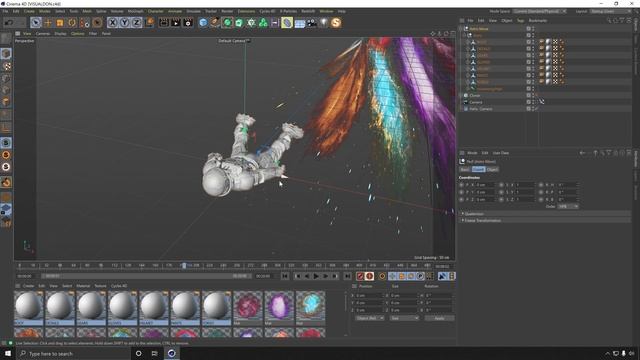Click the current frame timeline marker
640x360 pixels.
(x=184, y=266)
